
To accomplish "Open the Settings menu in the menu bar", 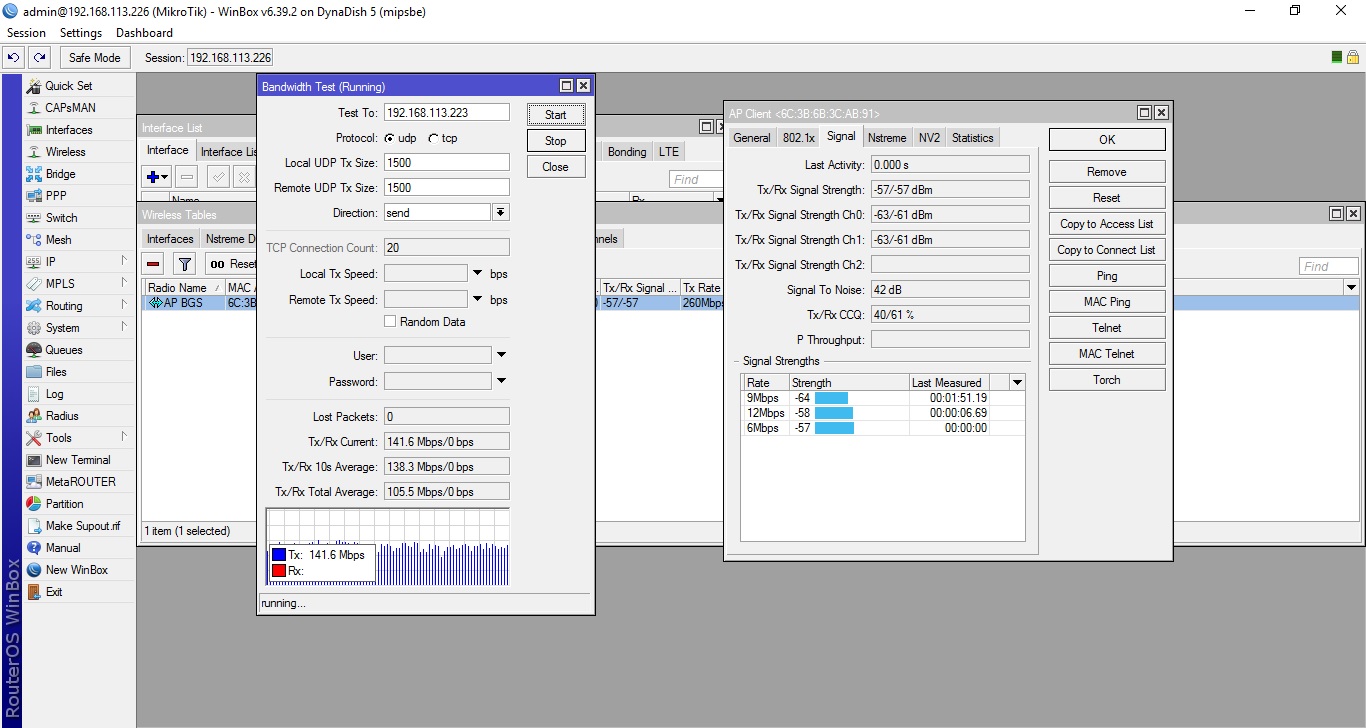I will point(81,33).
